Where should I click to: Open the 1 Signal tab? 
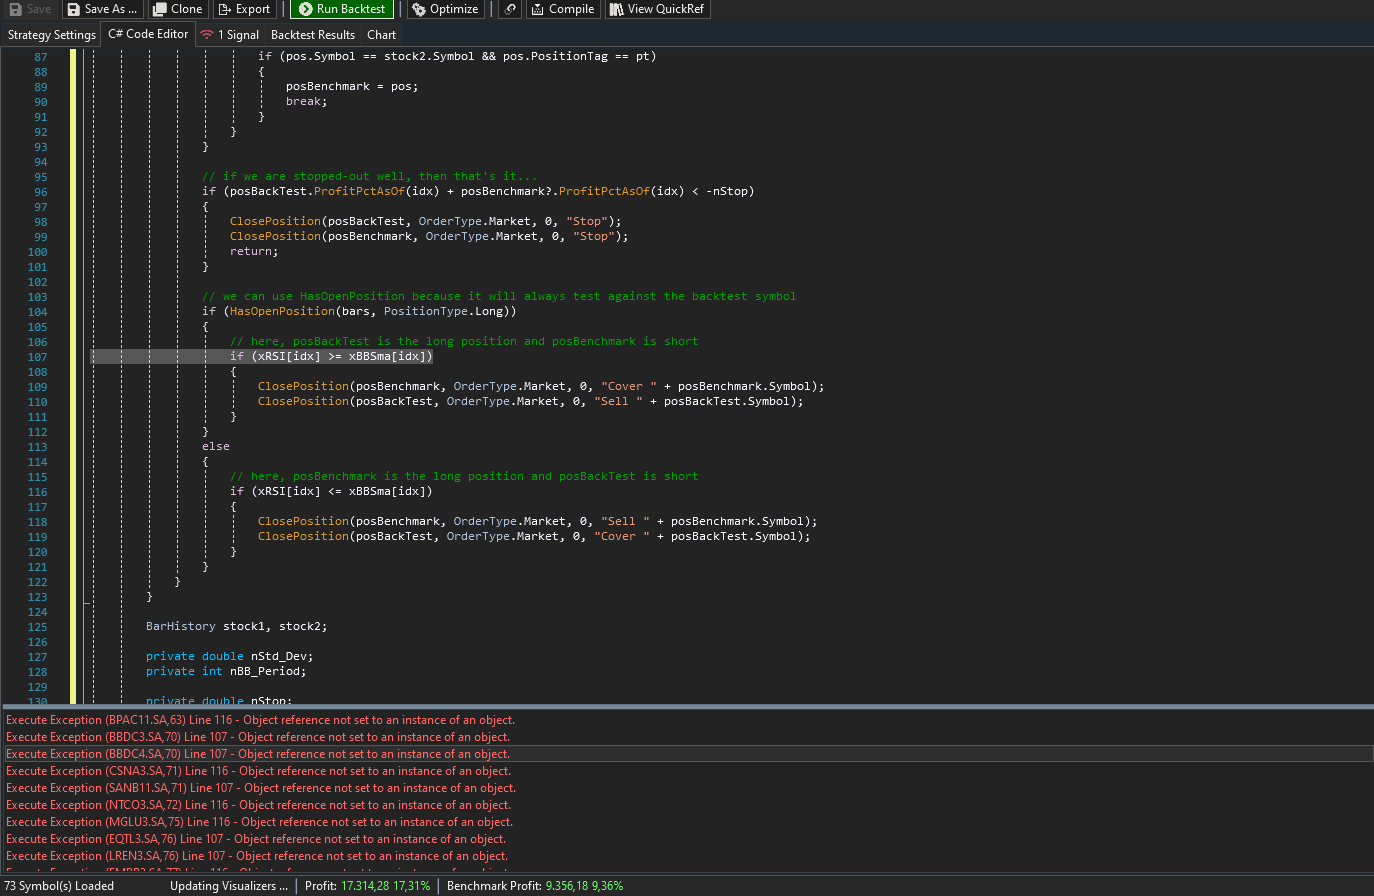(230, 35)
